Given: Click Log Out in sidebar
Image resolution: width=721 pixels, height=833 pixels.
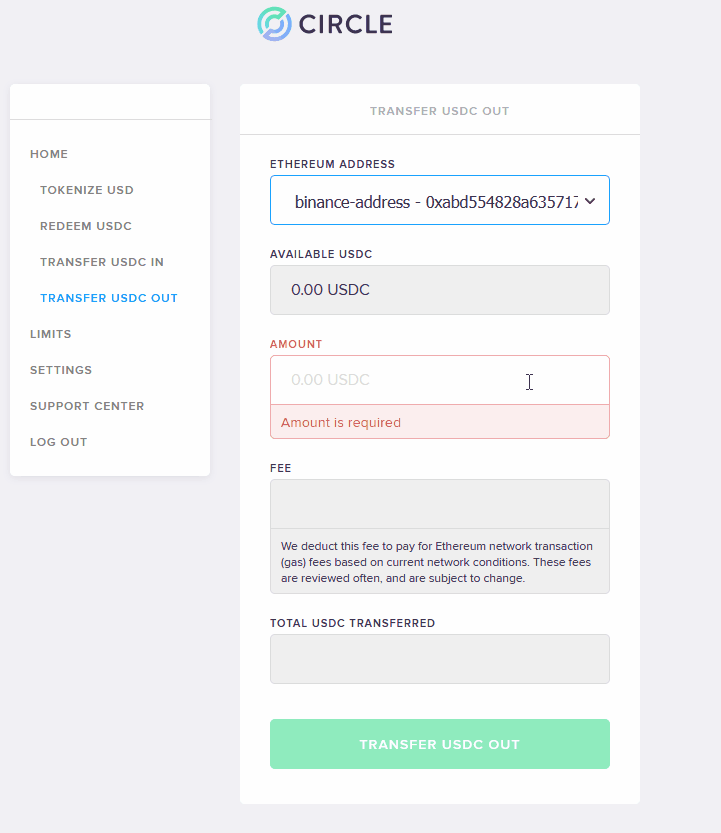Looking at the screenshot, I should tap(58, 443).
